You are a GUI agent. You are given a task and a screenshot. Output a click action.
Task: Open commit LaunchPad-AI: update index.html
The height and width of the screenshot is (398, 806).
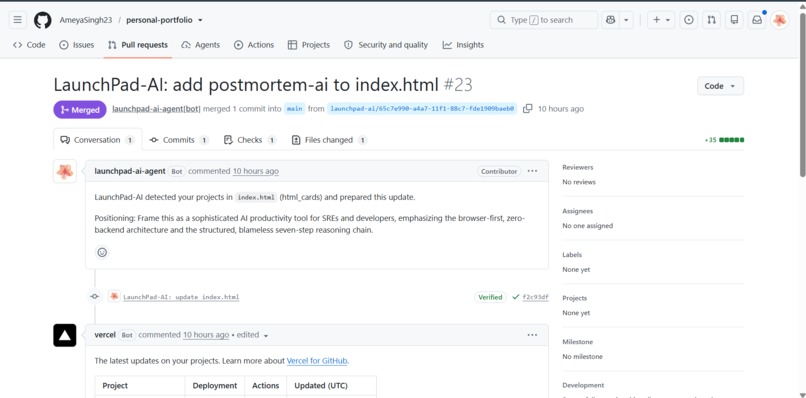coord(181,297)
